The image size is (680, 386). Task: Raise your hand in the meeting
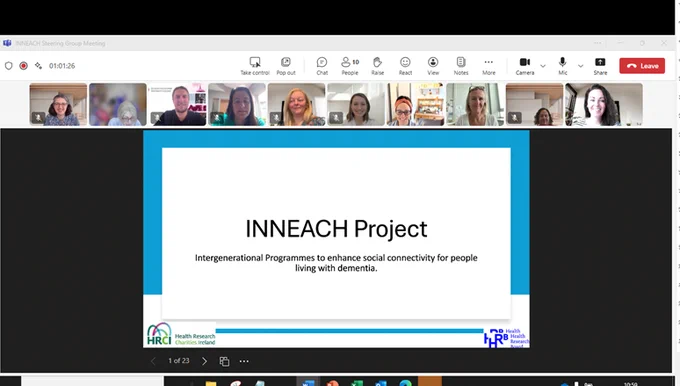[x=378, y=66]
